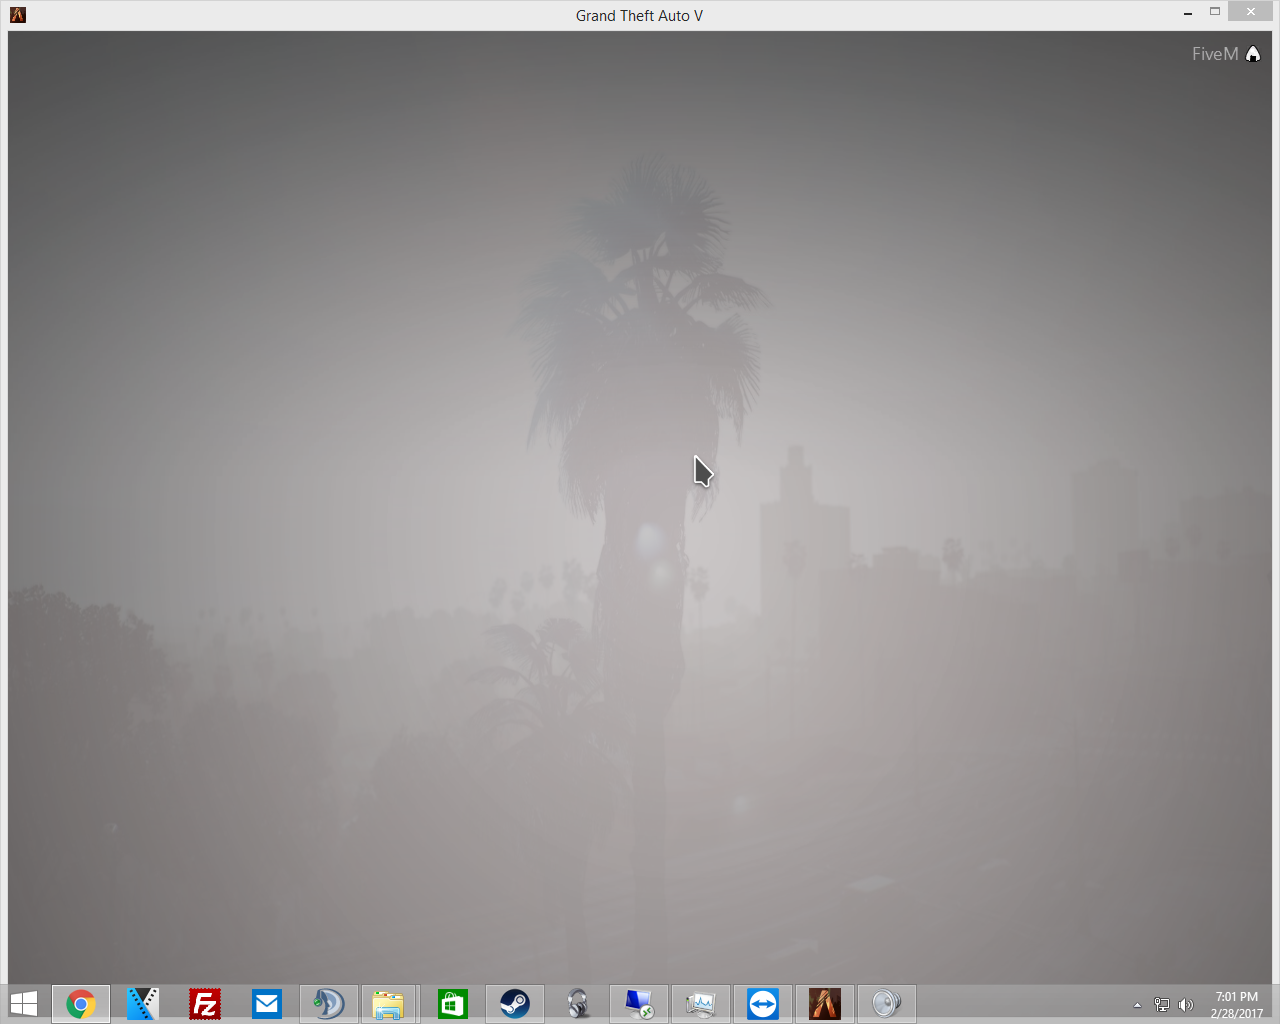This screenshot has height=1024, width=1280.
Task: Open the performance monitor taskbar icon
Action: (x=701, y=1003)
